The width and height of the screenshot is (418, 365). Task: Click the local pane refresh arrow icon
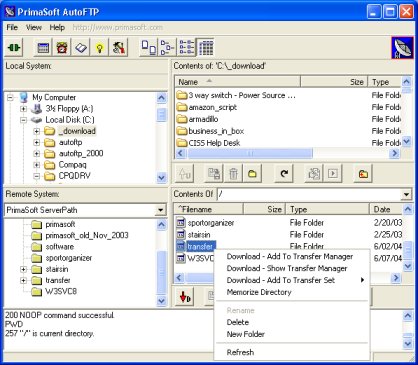point(284,174)
